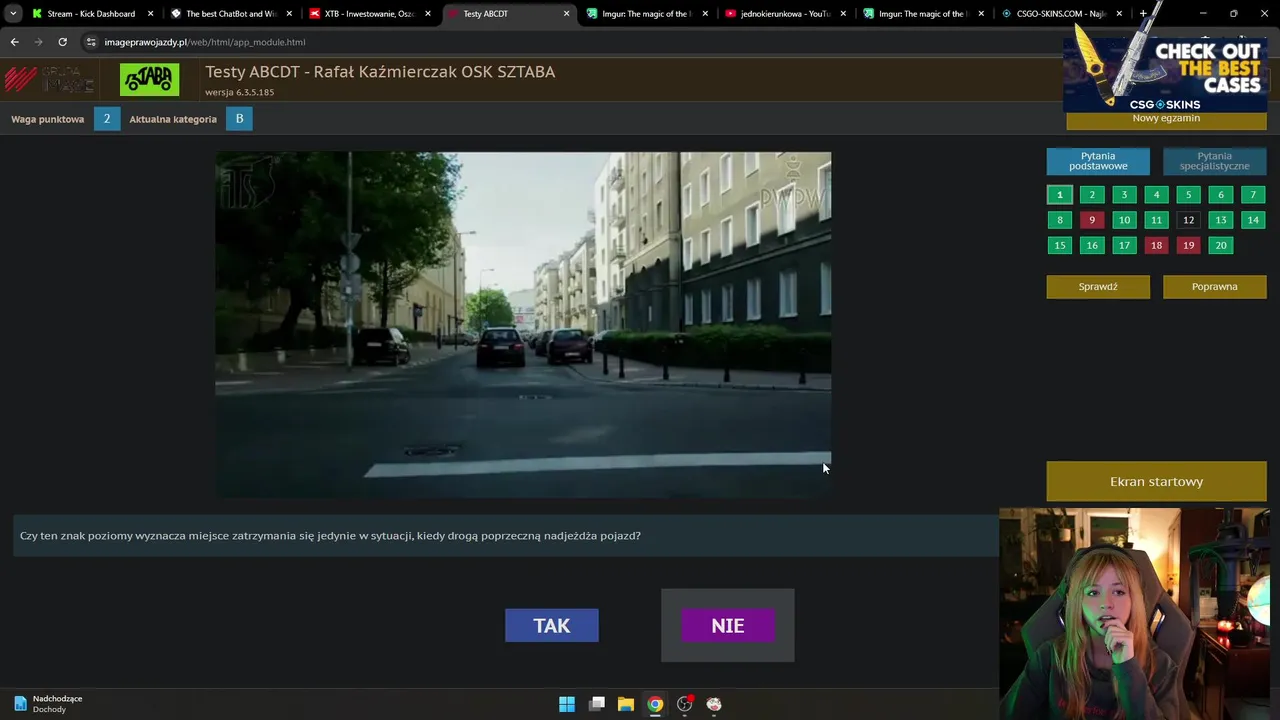Viewport: 1280px width, 720px height.
Task: Answer NIE to the question
Action: pos(728,625)
